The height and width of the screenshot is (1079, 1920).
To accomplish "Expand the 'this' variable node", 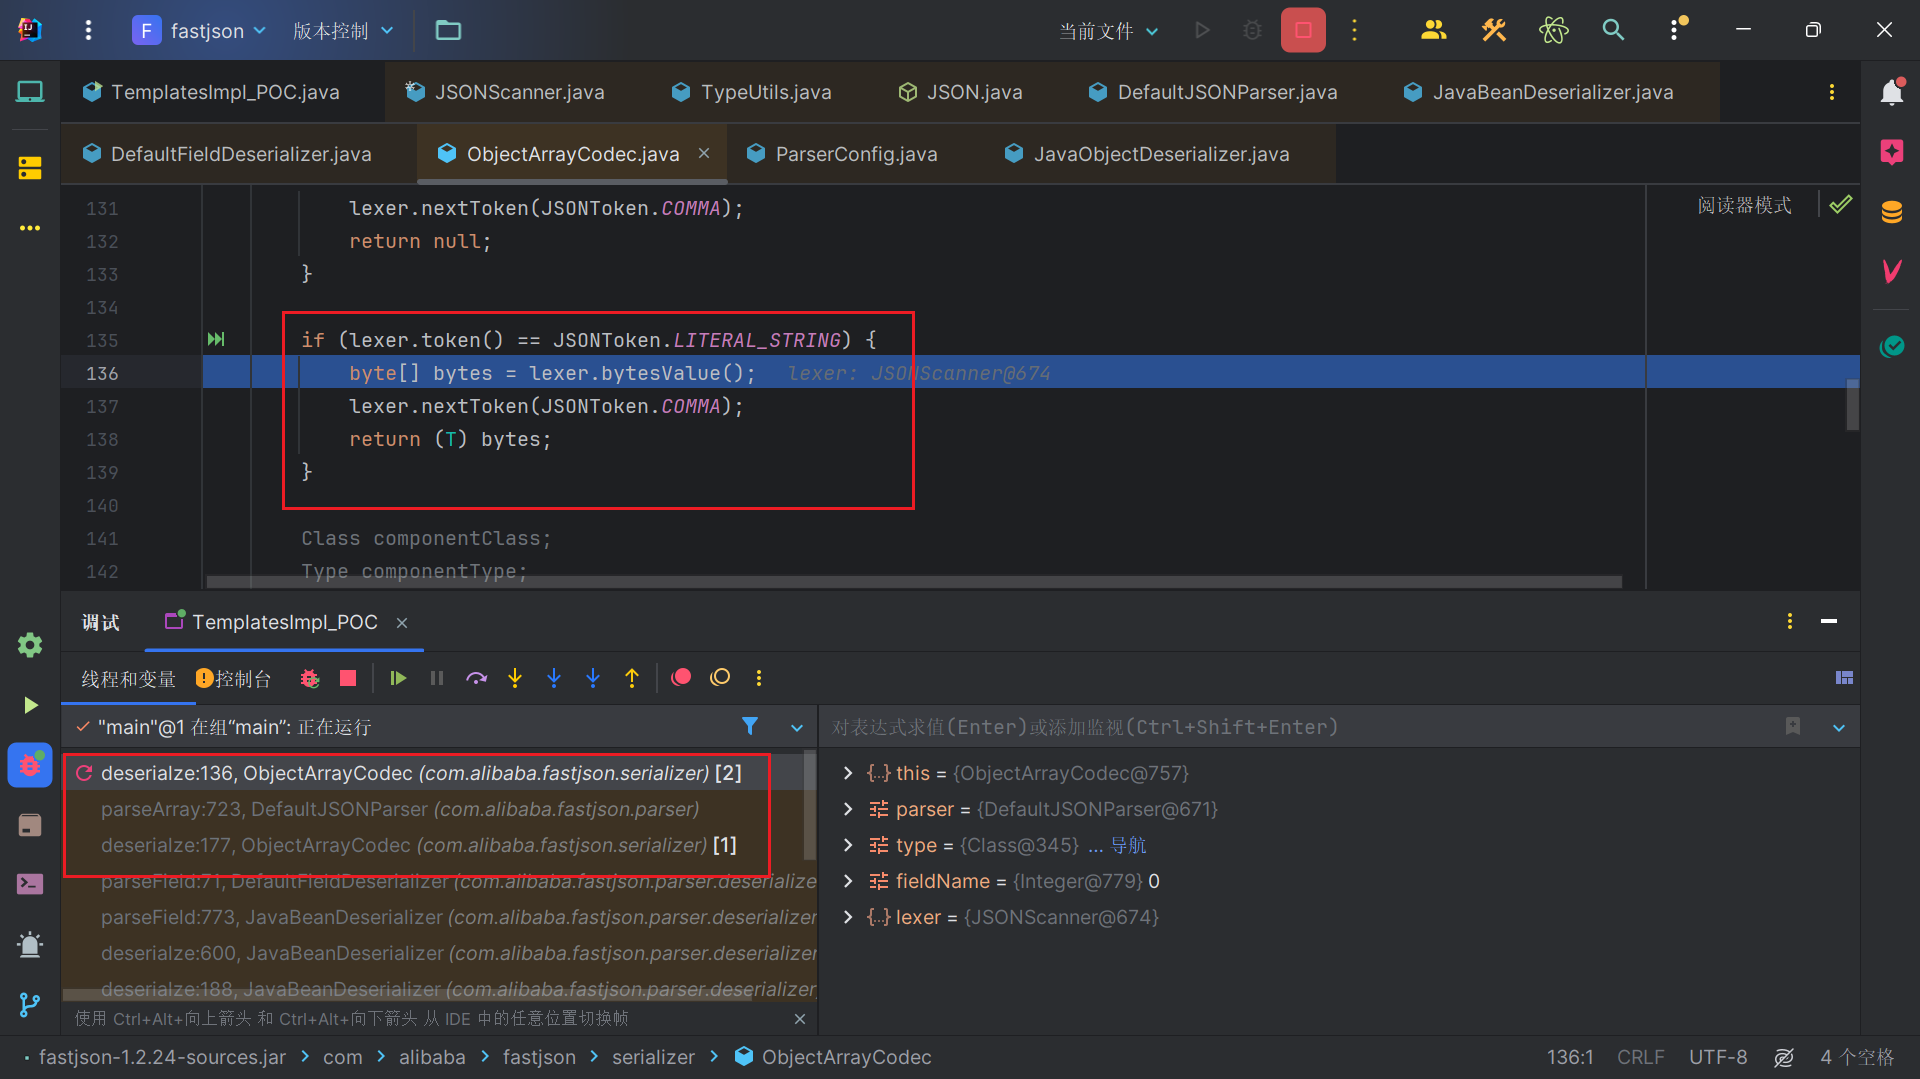I will [848, 773].
